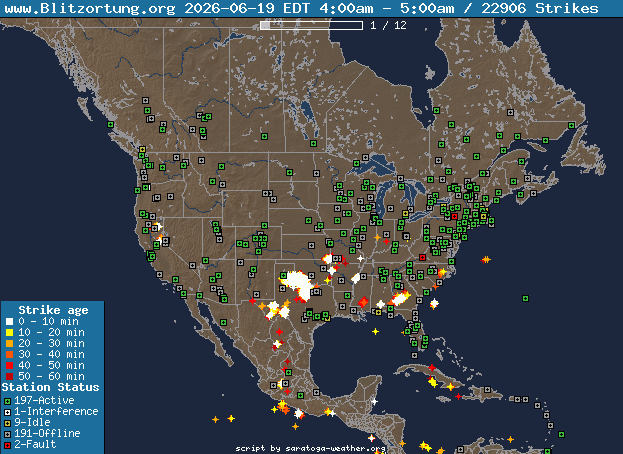Click the green station on Baja California
Image resolution: width=623 pixels, height=454 pixels.
223,322
